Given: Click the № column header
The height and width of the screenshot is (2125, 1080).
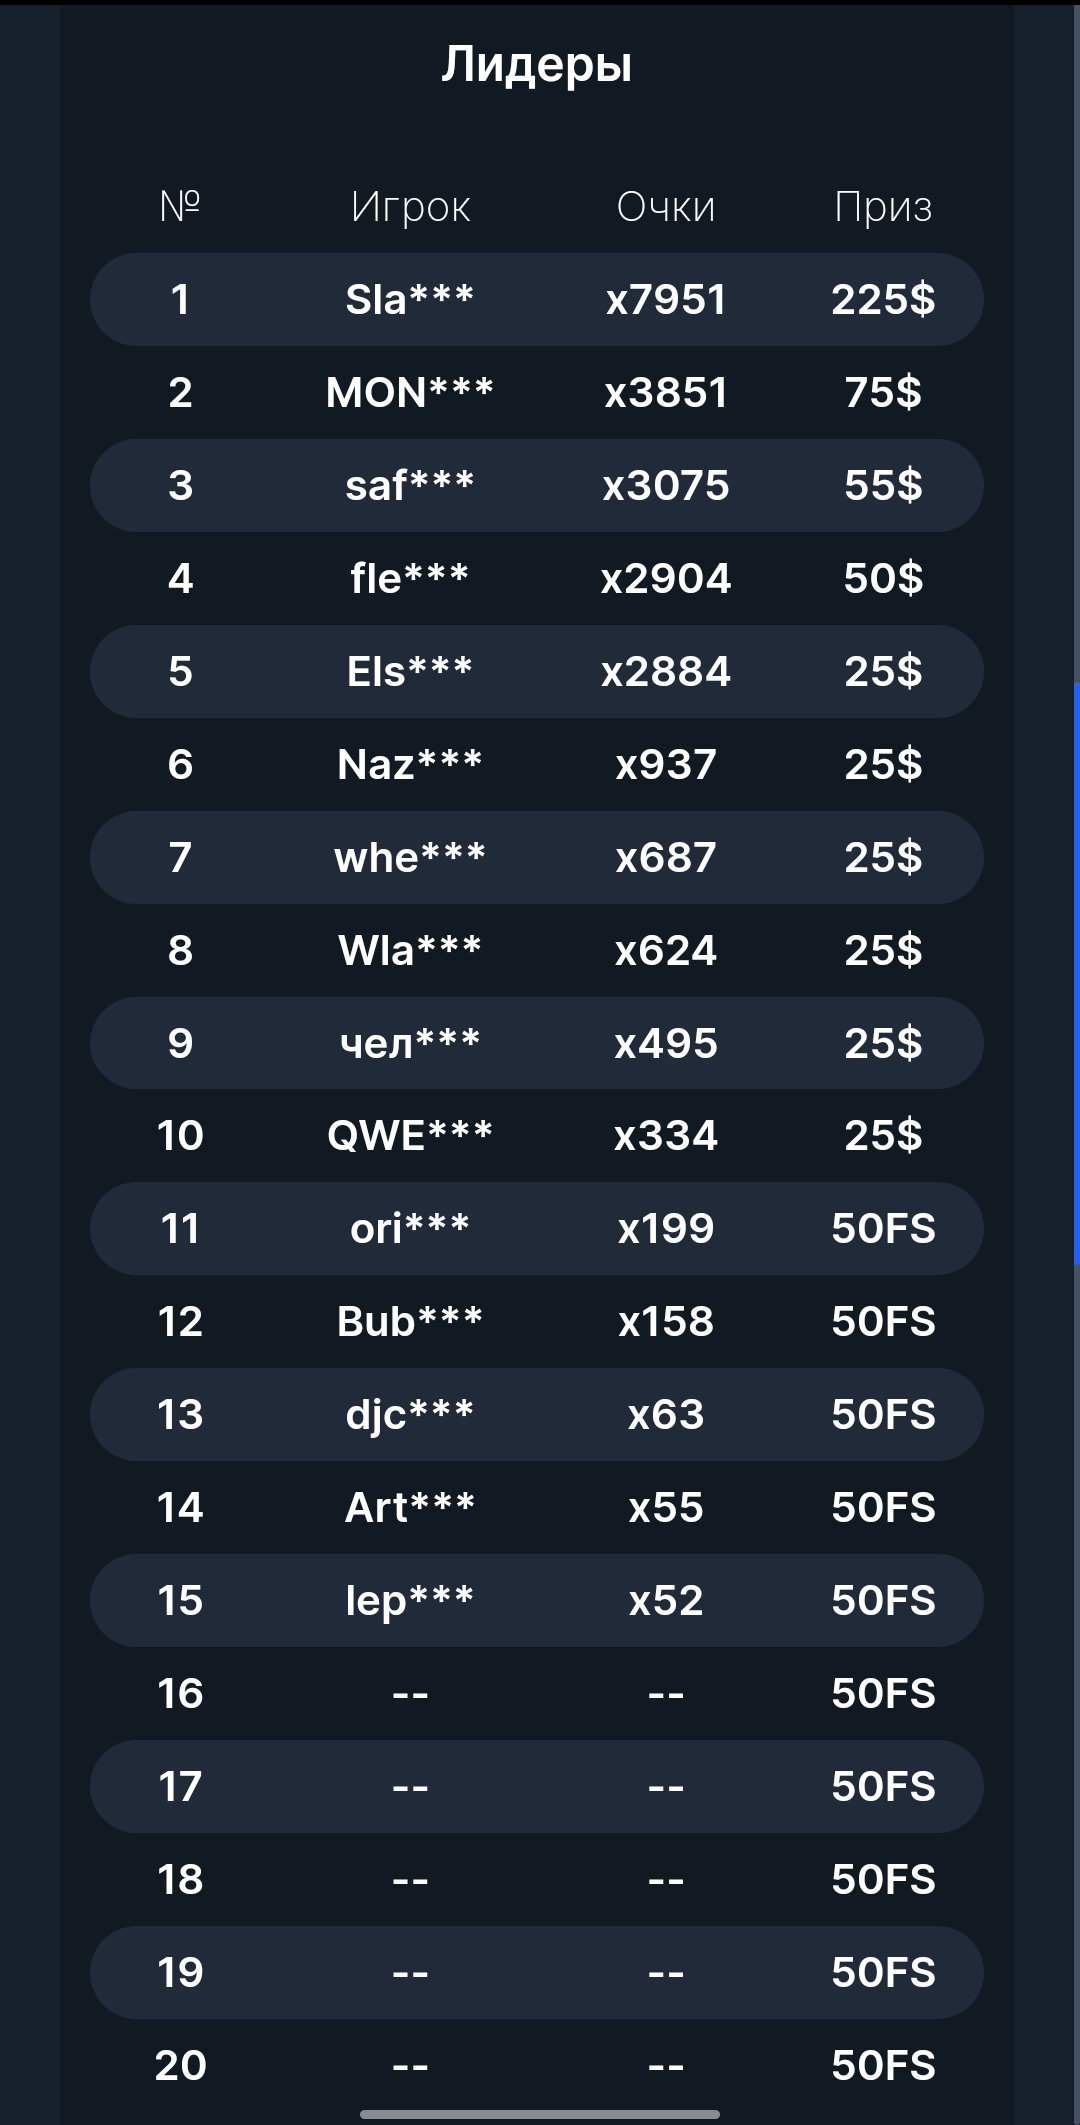Looking at the screenshot, I should [x=180, y=205].
